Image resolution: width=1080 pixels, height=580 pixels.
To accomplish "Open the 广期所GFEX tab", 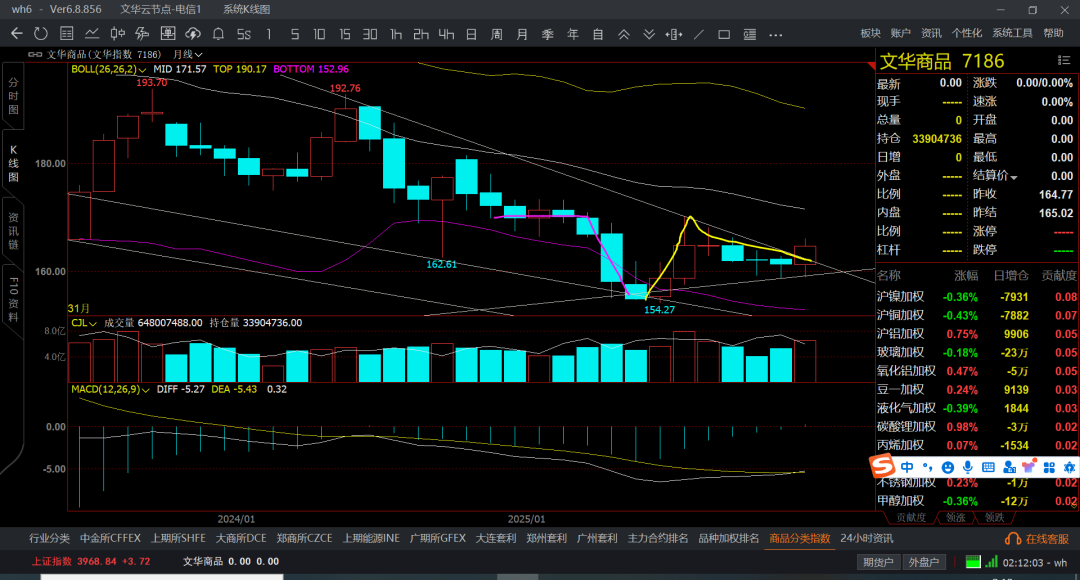I will tap(437, 538).
